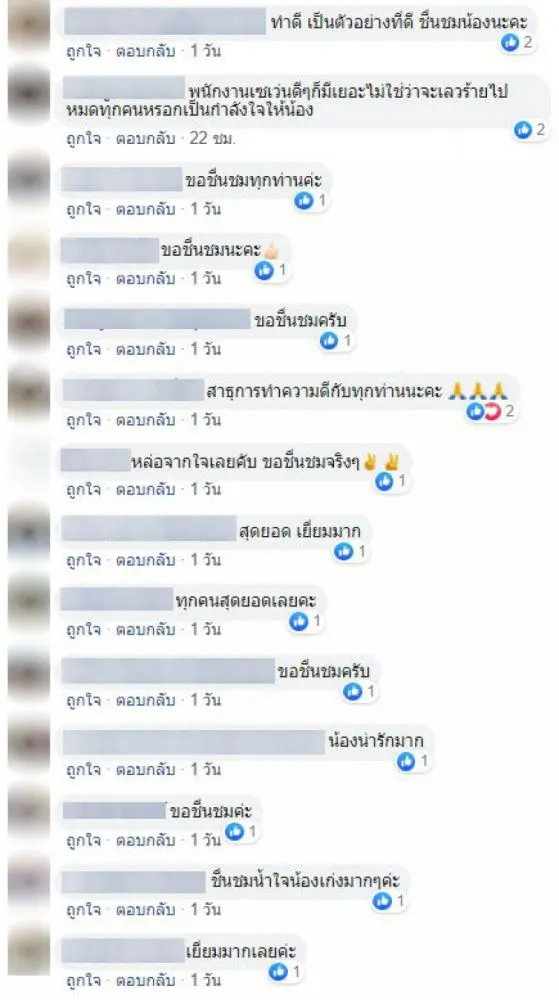Like the 'น้องน่ารักมาก' comment with ถูกใจ
This screenshot has height=1000, width=559.
(x=83, y=770)
